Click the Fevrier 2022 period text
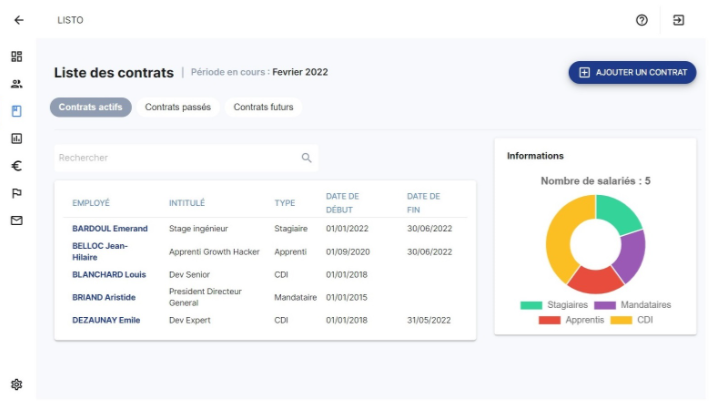Screen dimensions: 713x405 point(300,72)
